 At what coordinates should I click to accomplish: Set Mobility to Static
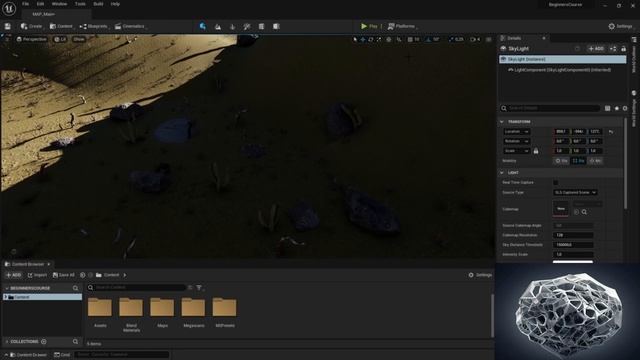(562, 161)
